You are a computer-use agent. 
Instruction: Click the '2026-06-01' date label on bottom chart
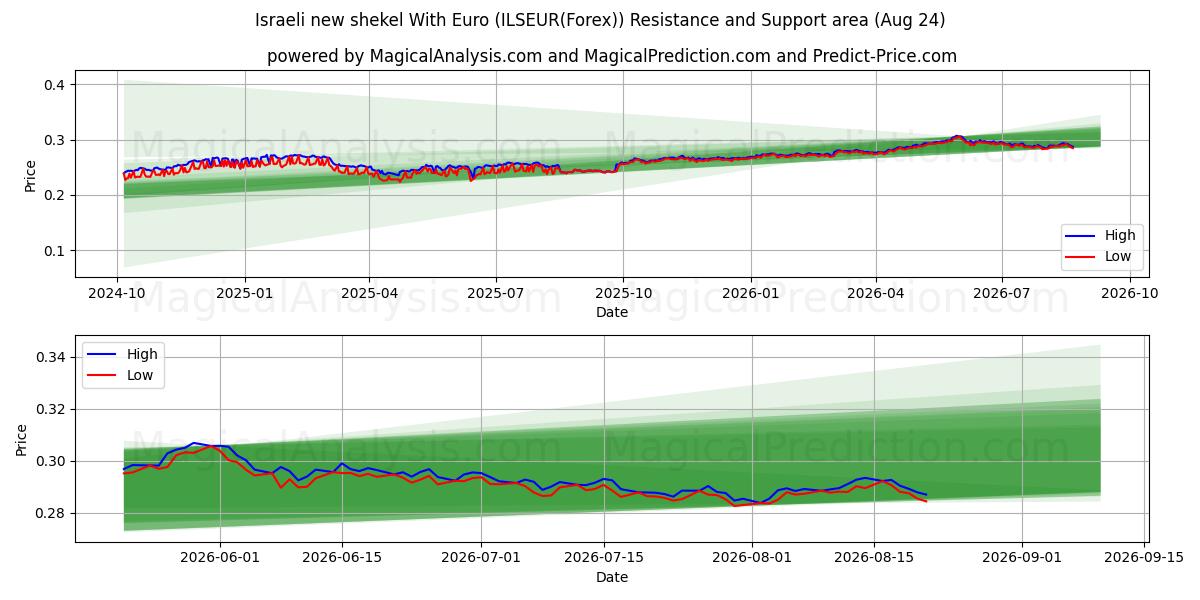pyautogui.click(x=220, y=559)
